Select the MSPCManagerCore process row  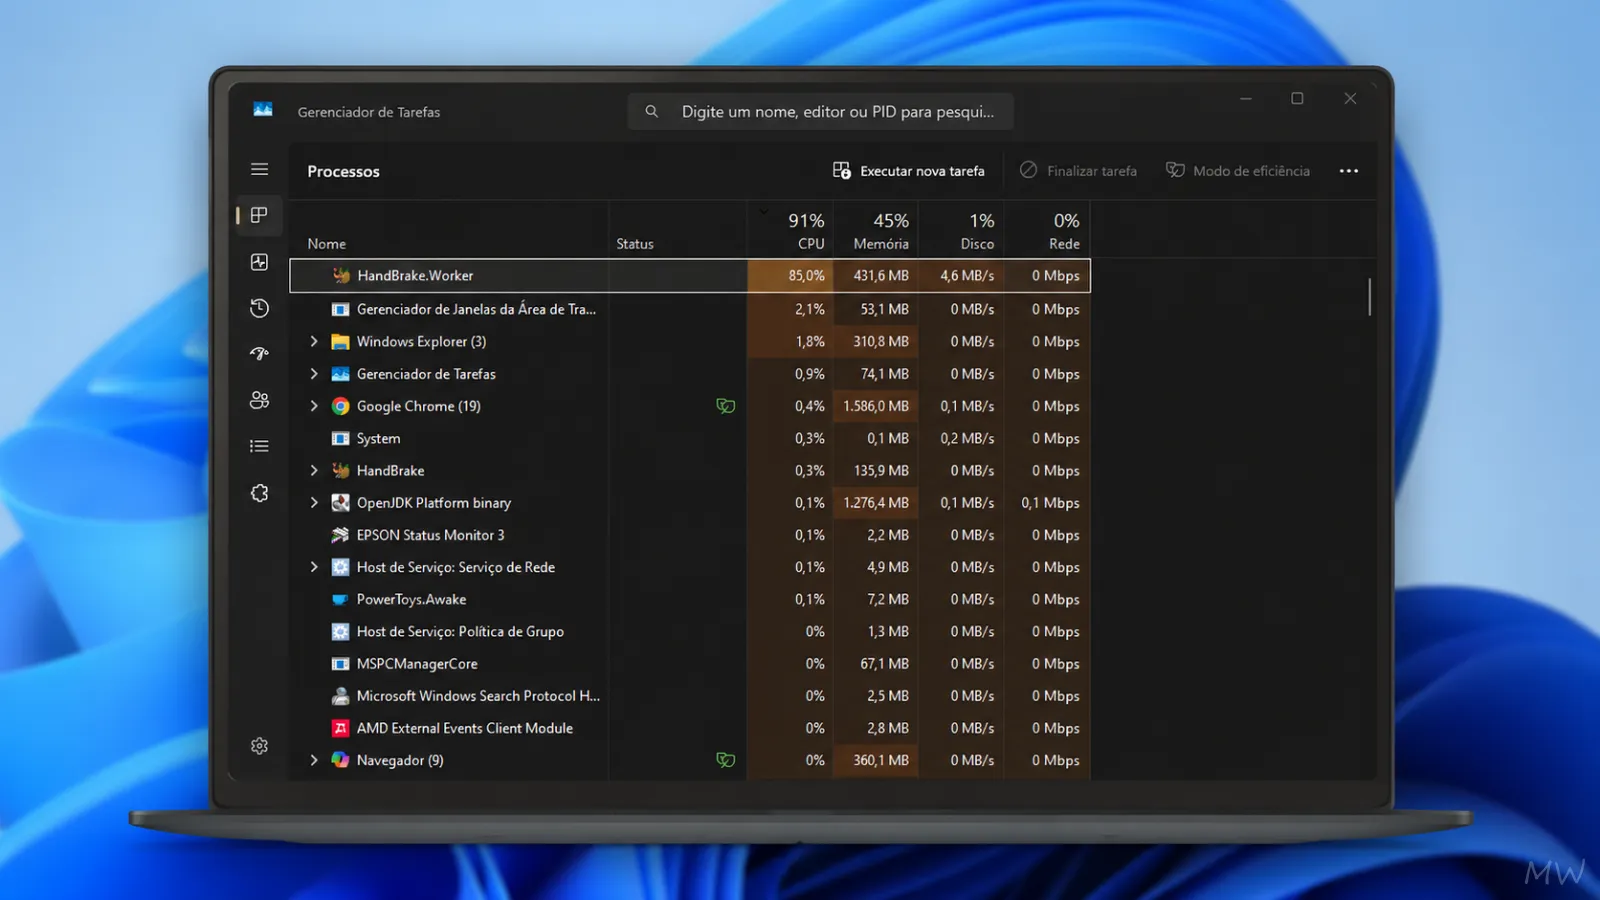click(690, 664)
